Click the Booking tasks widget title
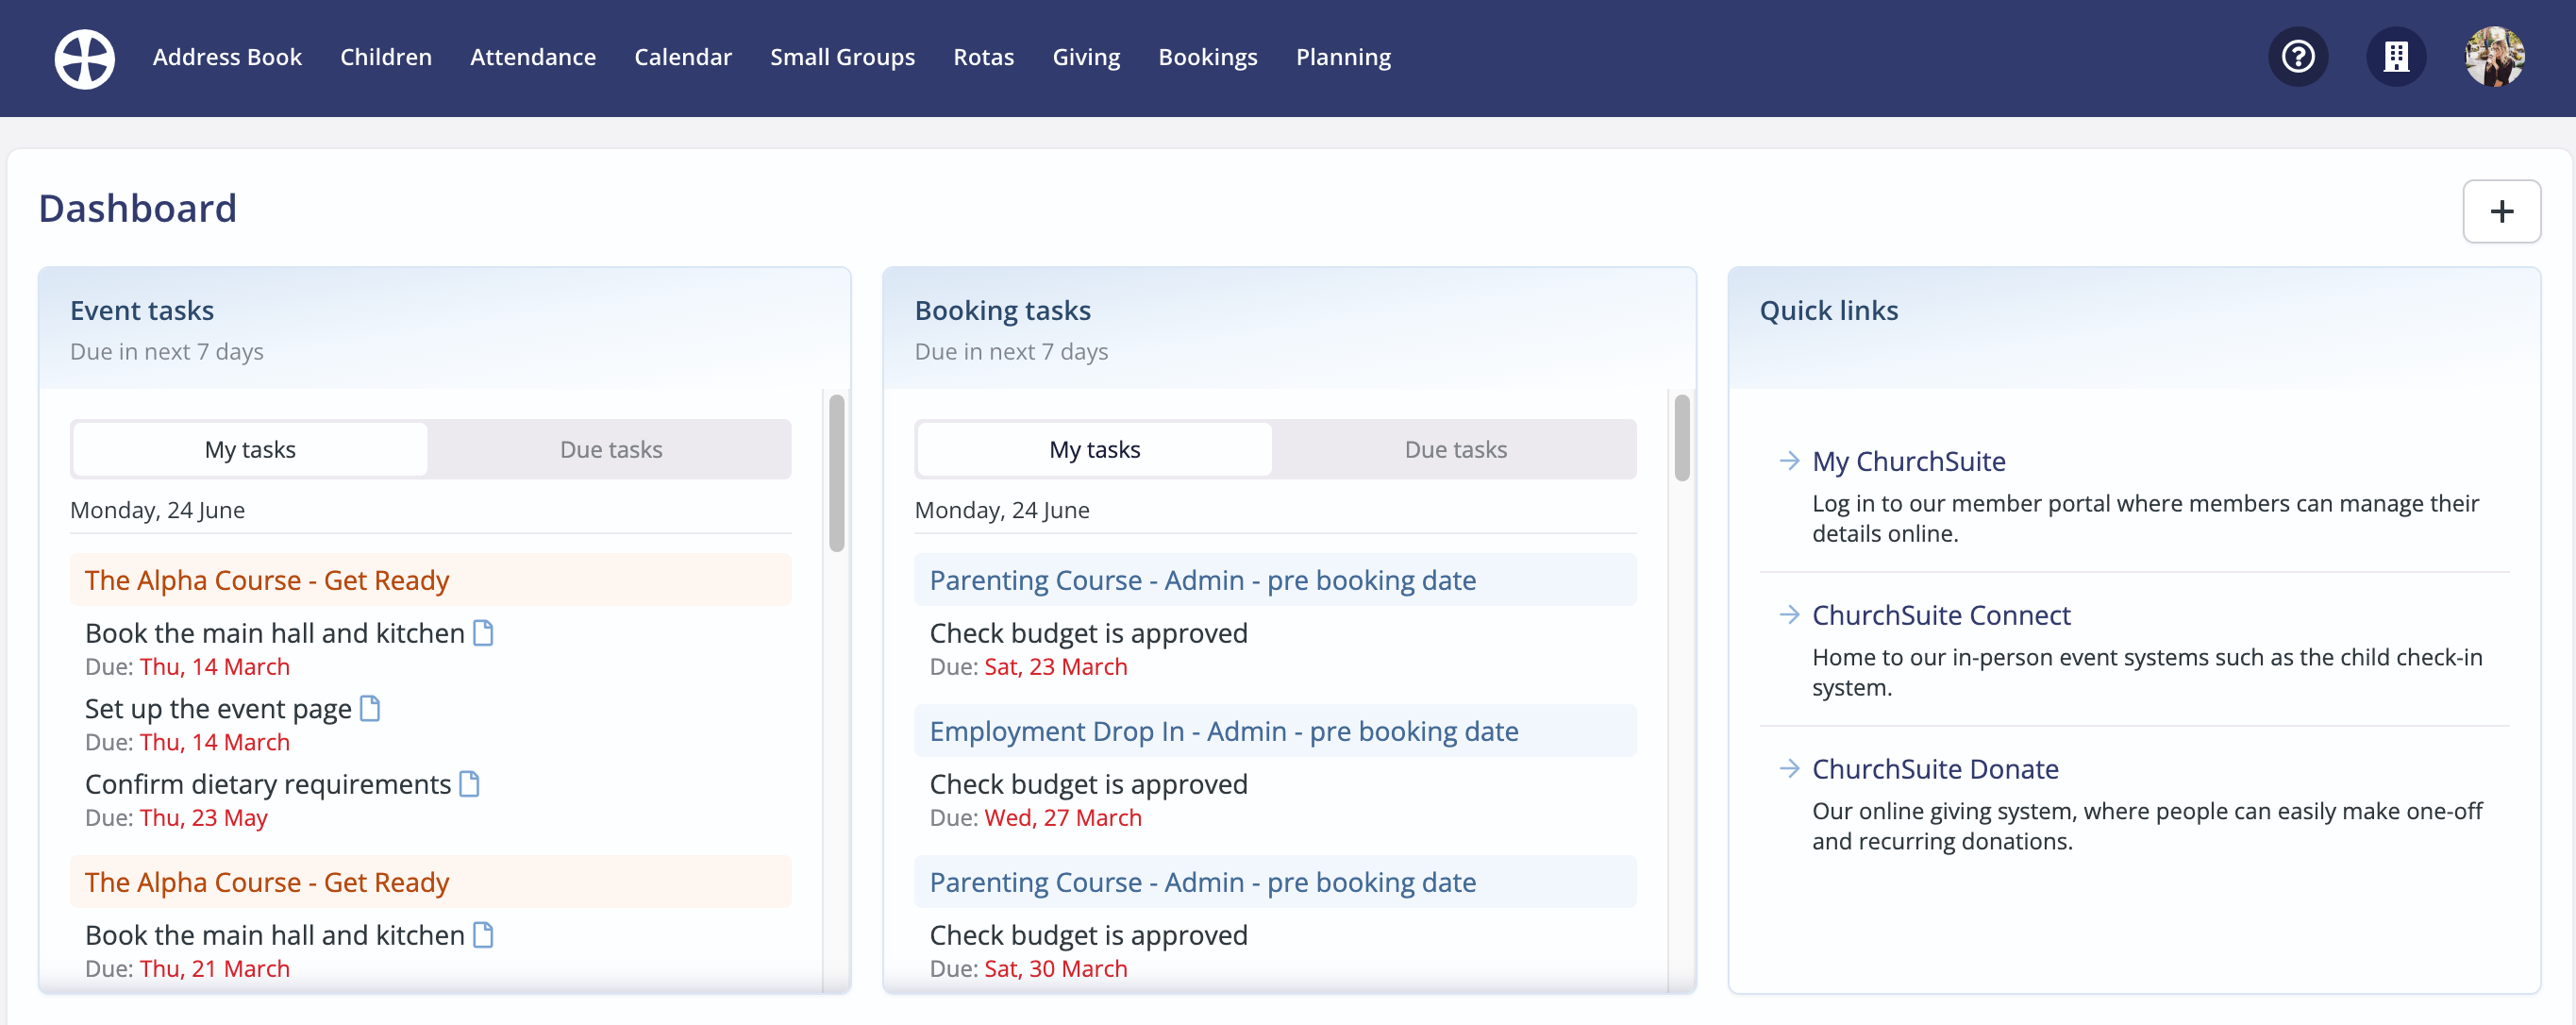 [x=1002, y=311]
